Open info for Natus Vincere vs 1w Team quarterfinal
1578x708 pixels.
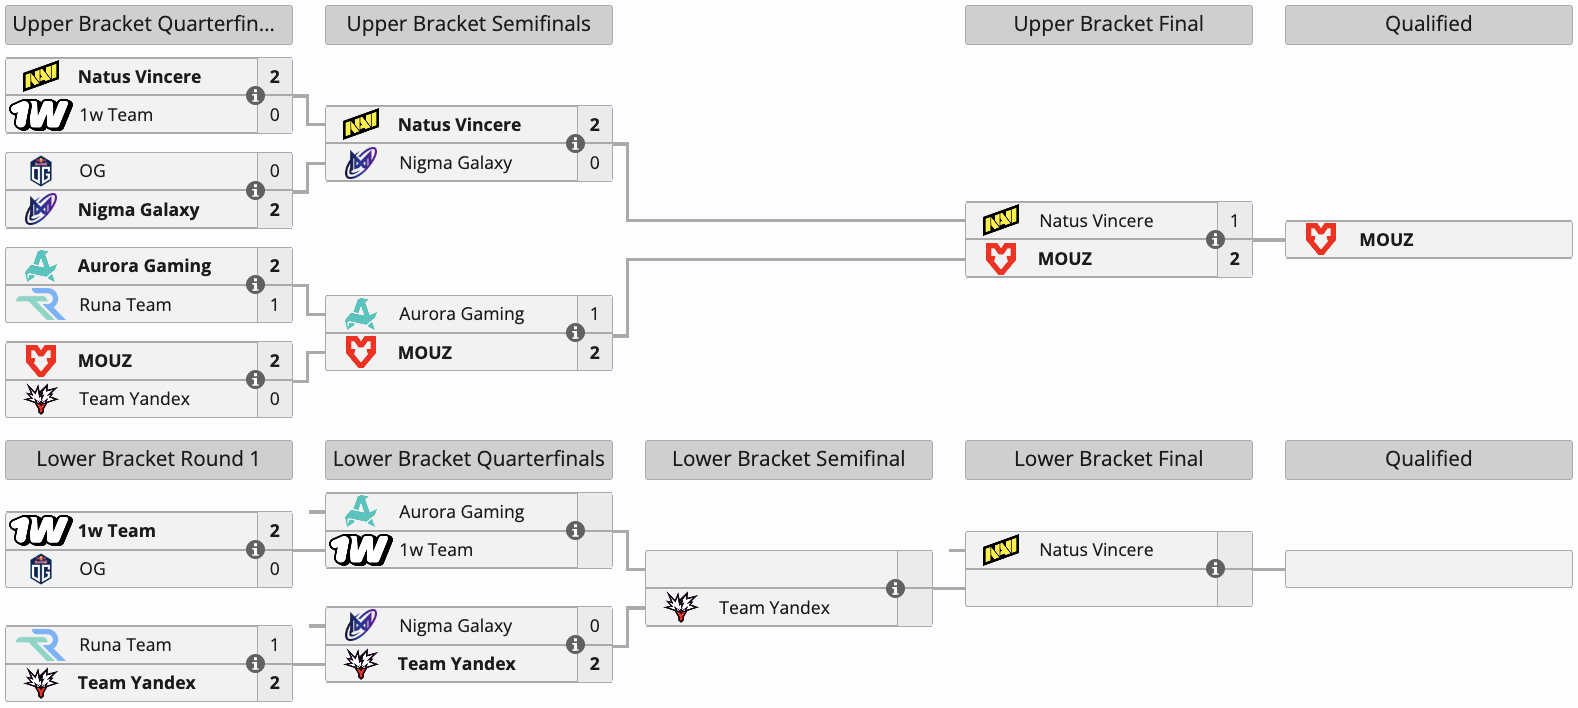pos(255,95)
